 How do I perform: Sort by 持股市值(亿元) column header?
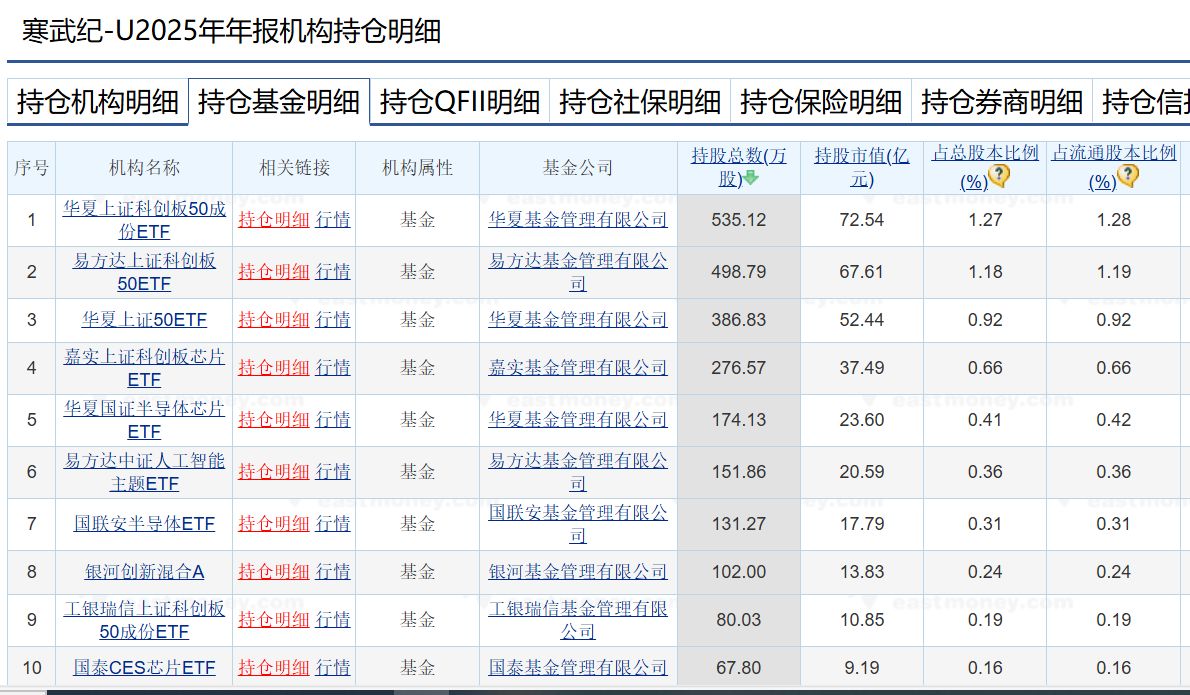click(x=861, y=167)
